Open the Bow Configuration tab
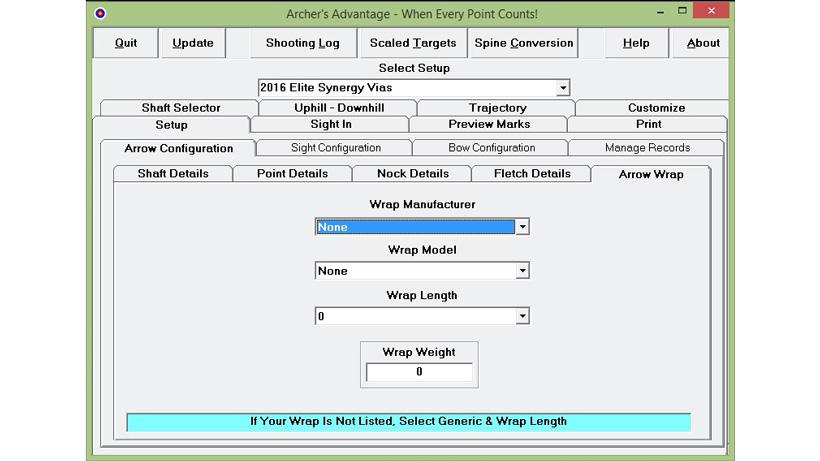 pos(492,148)
